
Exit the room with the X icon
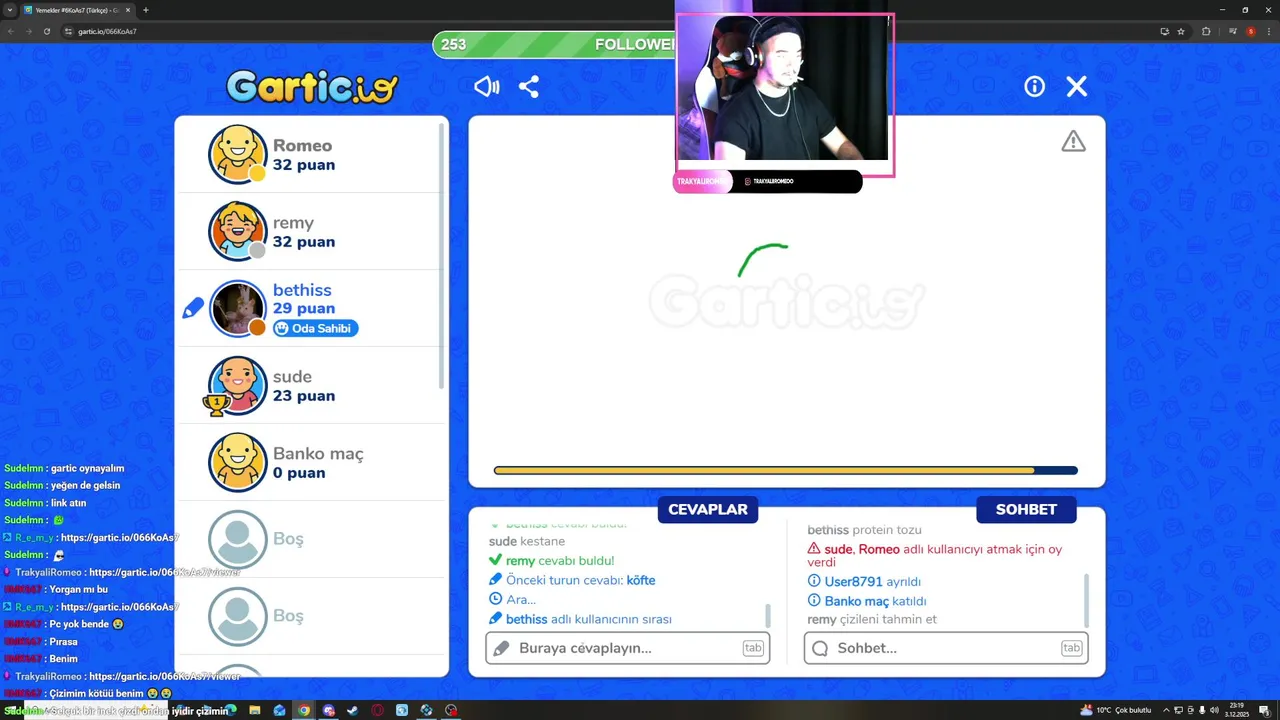(1077, 87)
